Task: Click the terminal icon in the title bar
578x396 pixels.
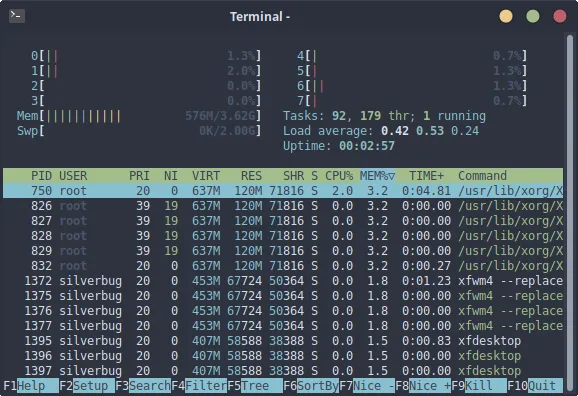Action: [17, 16]
